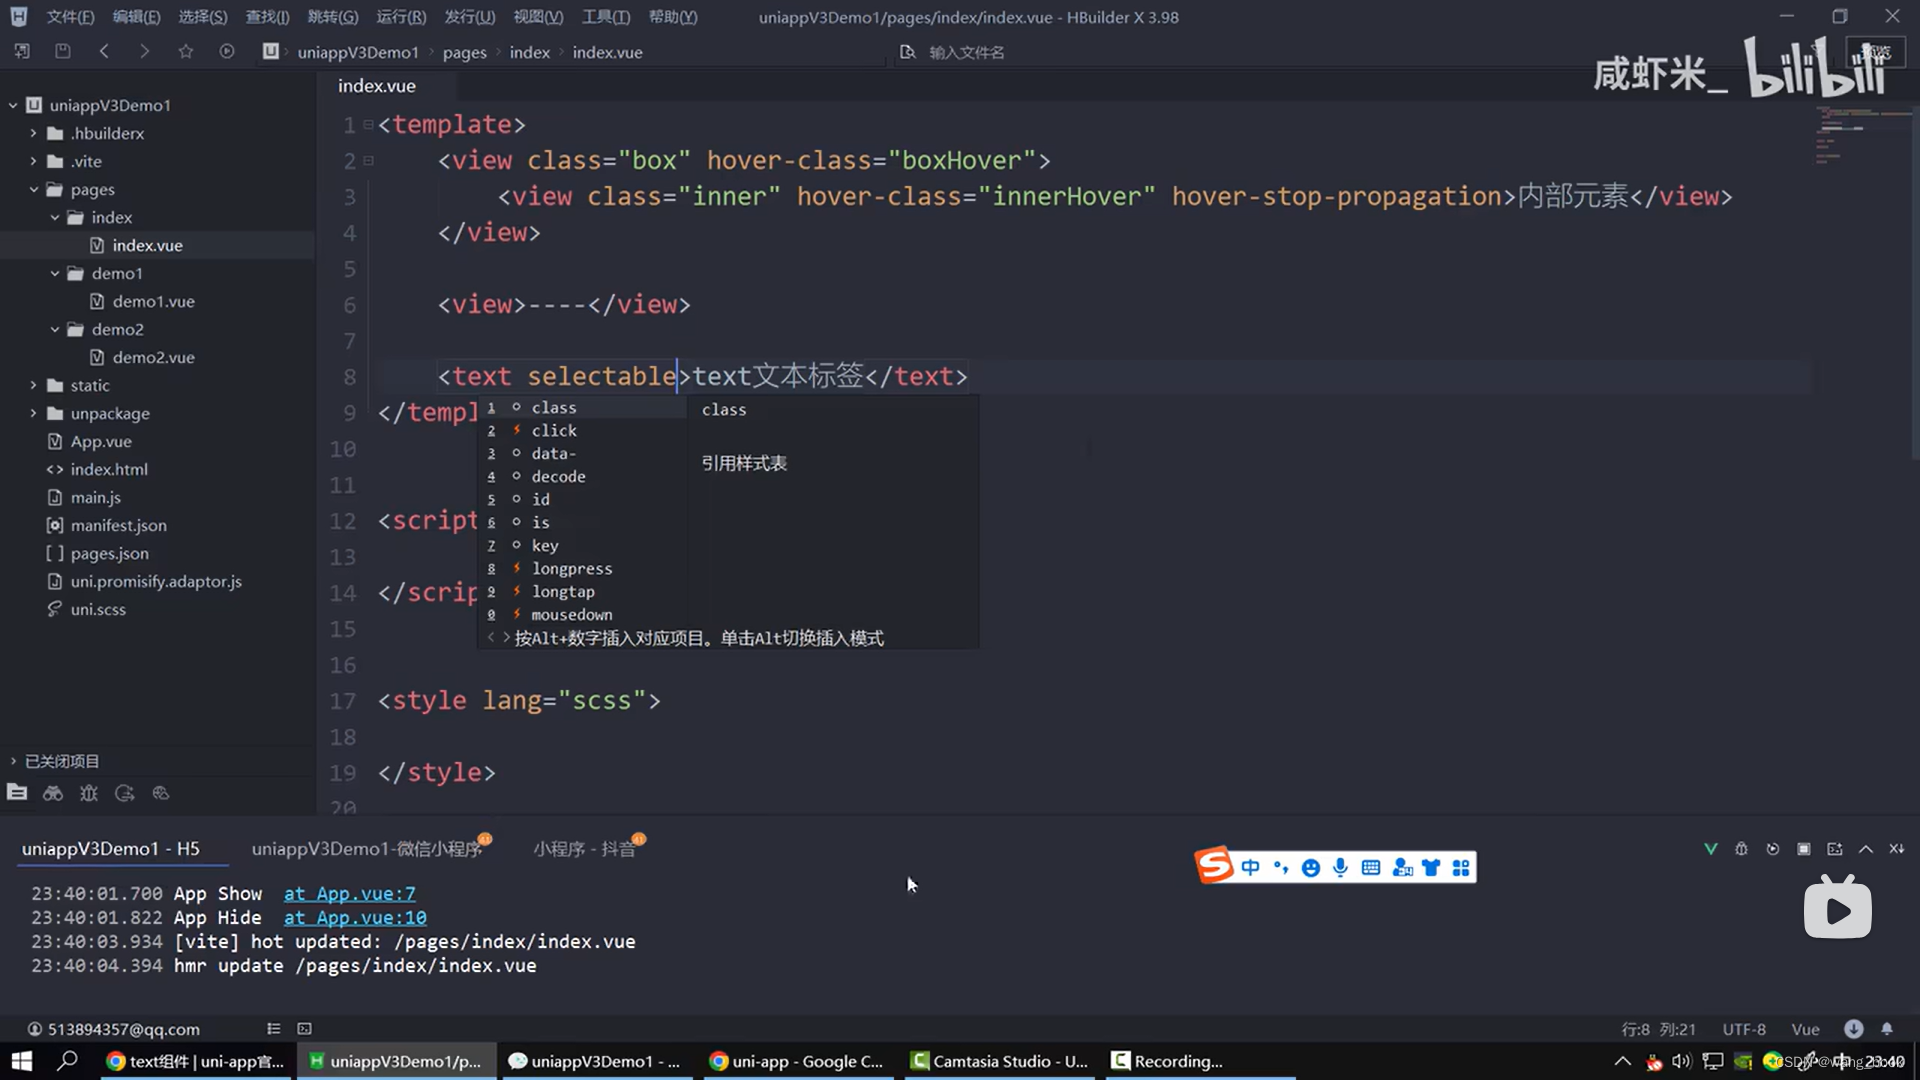Collapse the demo2 folder
Image resolution: width=1920 pixels, height=1080 pixels.
click(x=55, y=329)
